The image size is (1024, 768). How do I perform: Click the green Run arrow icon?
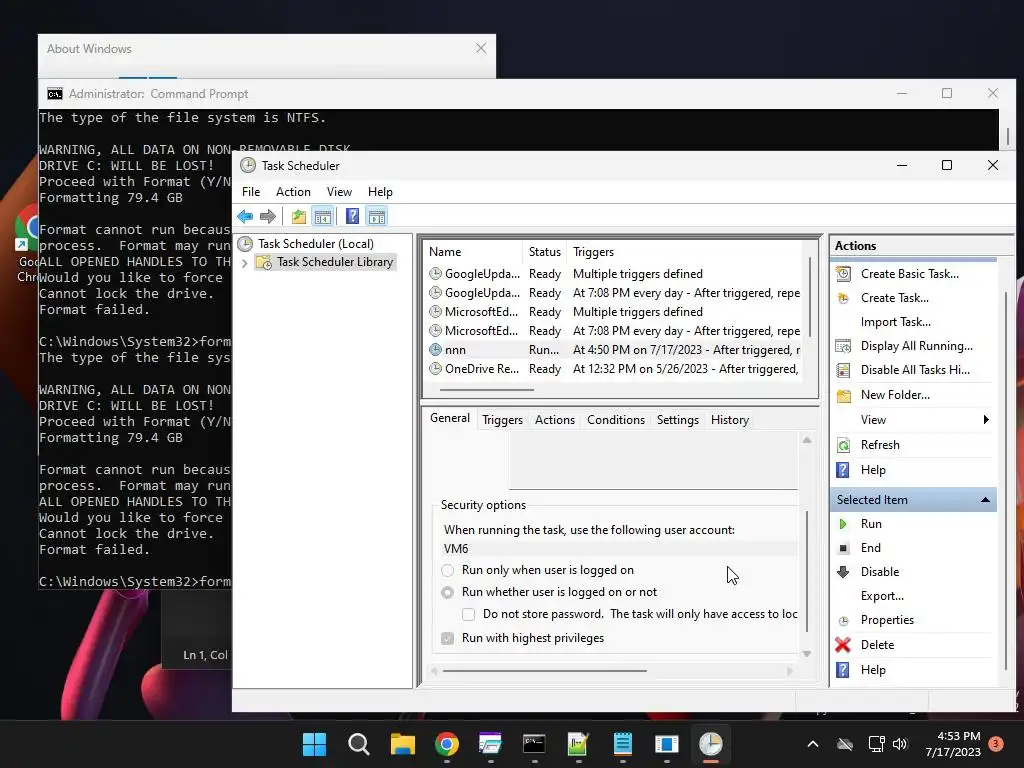pyautogui.click(x=843, y=524)
